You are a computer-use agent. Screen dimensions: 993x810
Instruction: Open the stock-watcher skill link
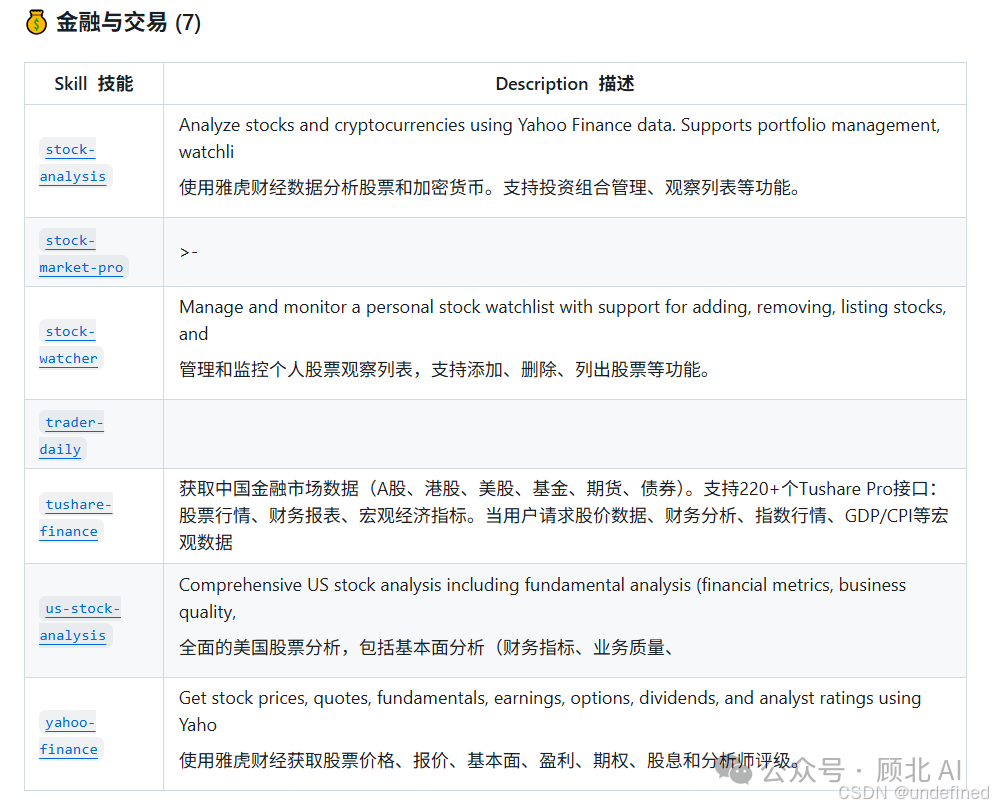[x=69, y=345]
